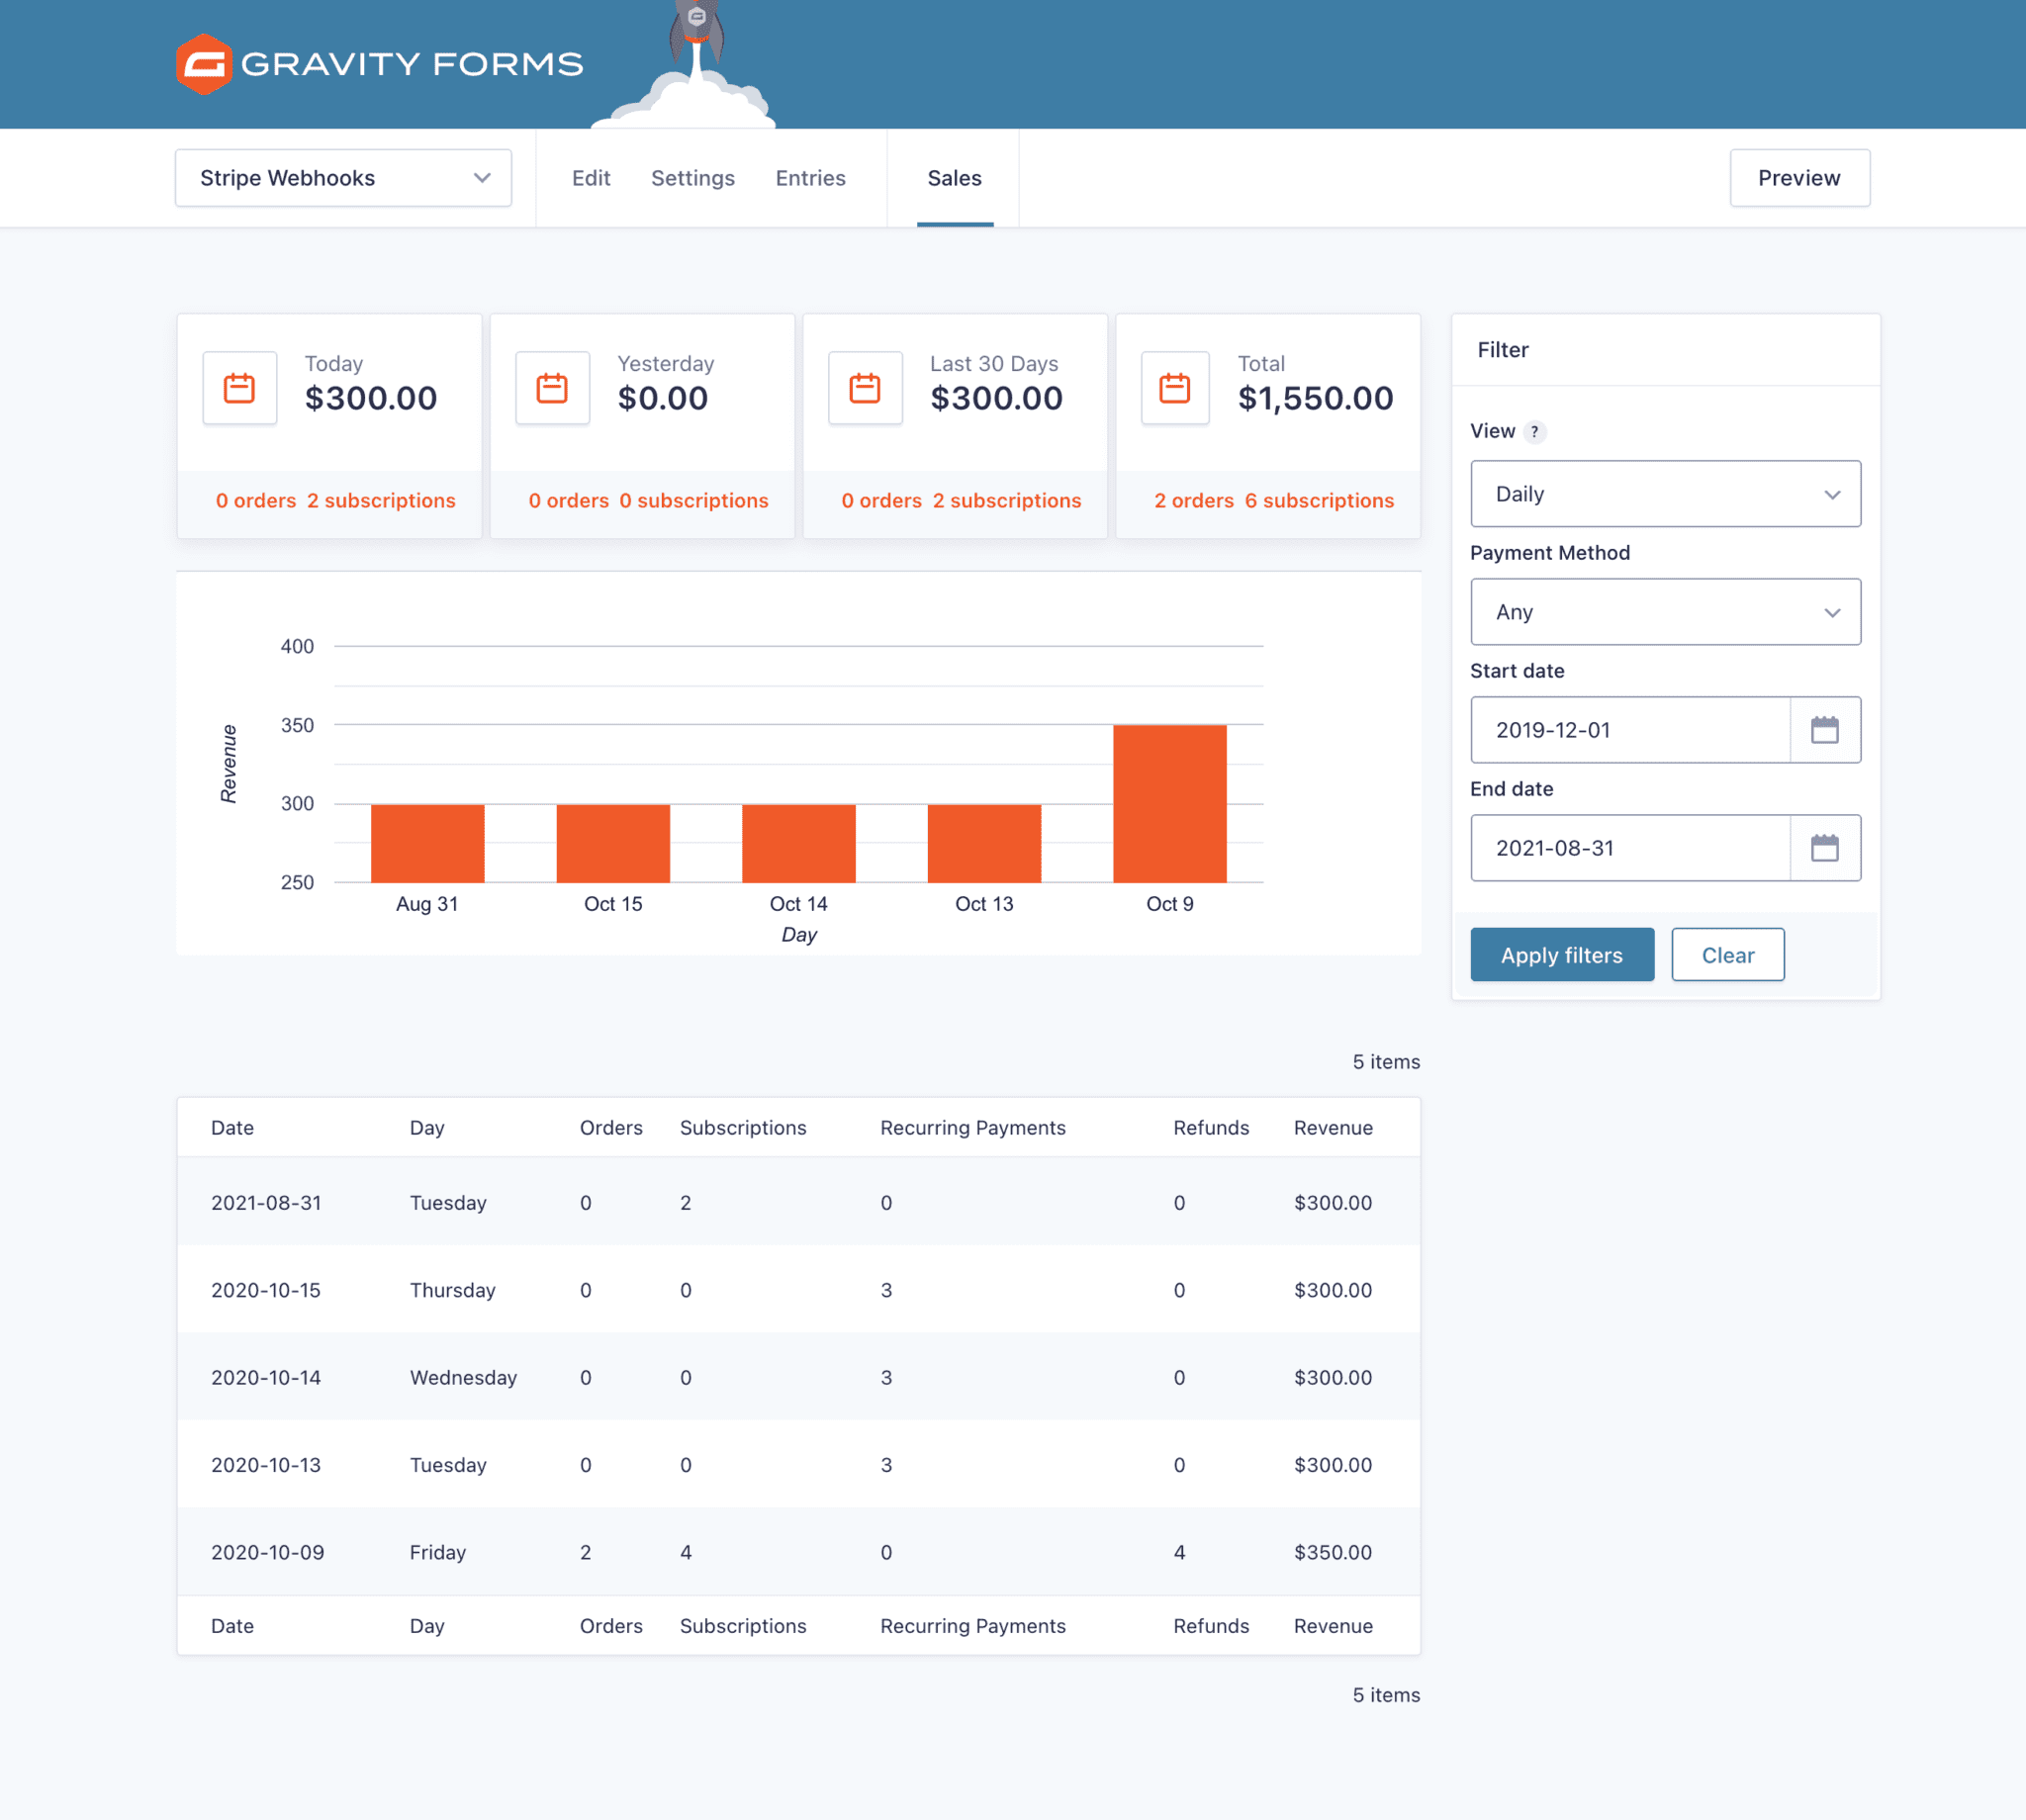The height and width of the screenshot is (1820, 2026).
Task: Click the Gravity Forms logo
Action: [x=380, y=63]
